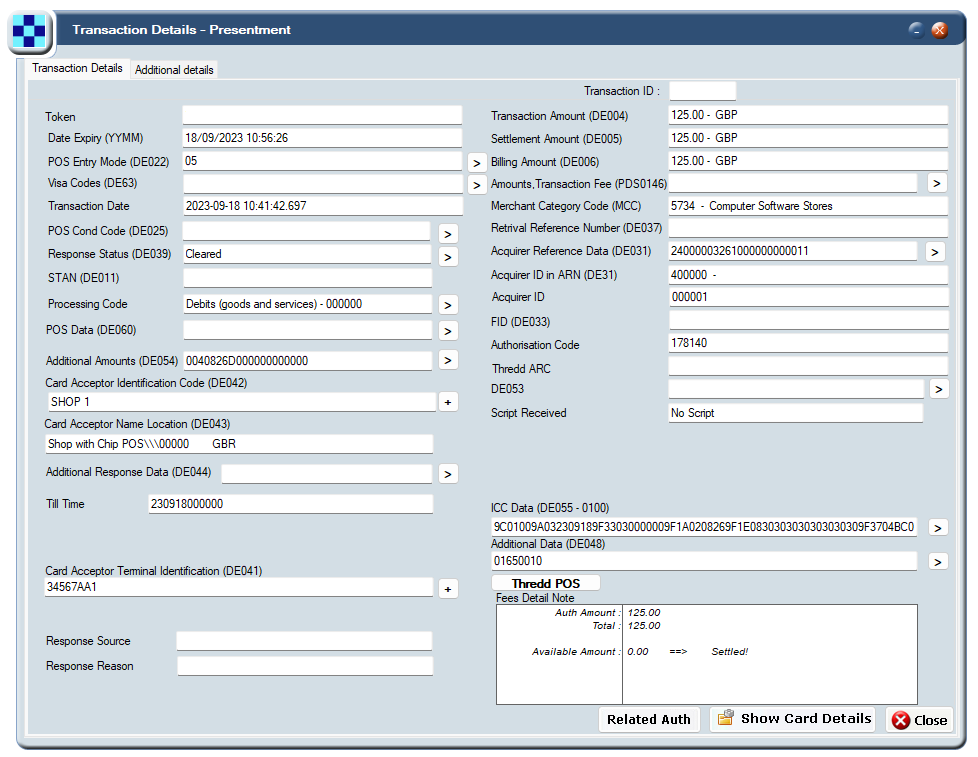
Task: Click the red X icon on Close button
Action: click(901, 720)
